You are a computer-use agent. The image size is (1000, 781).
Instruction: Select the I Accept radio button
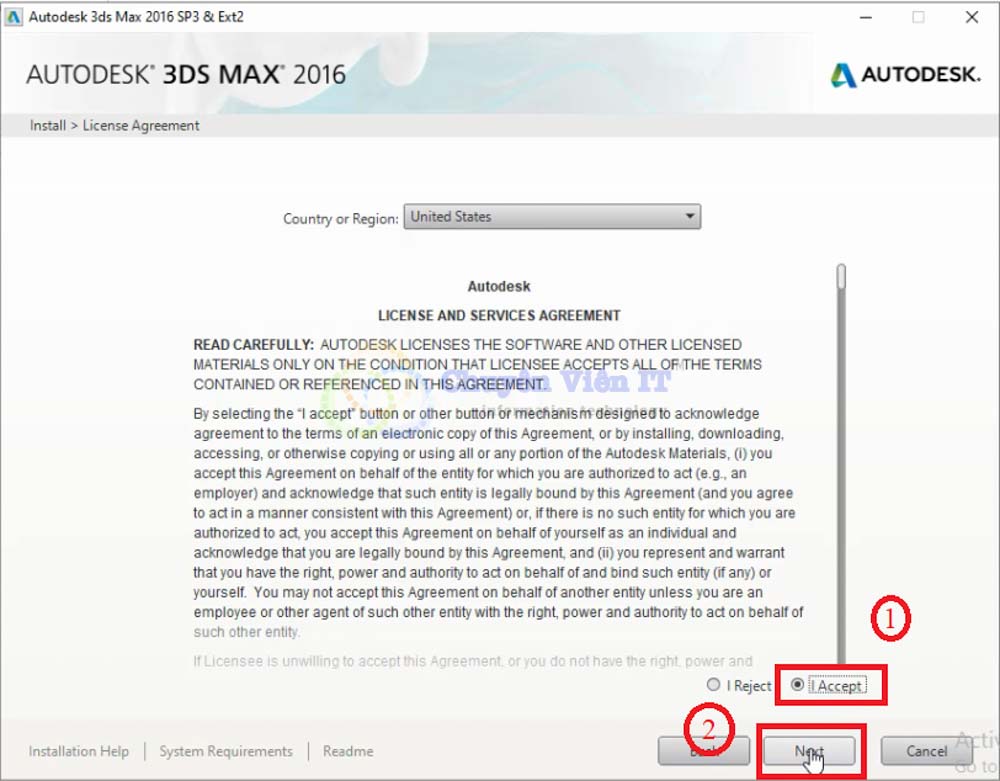(798, 685)
